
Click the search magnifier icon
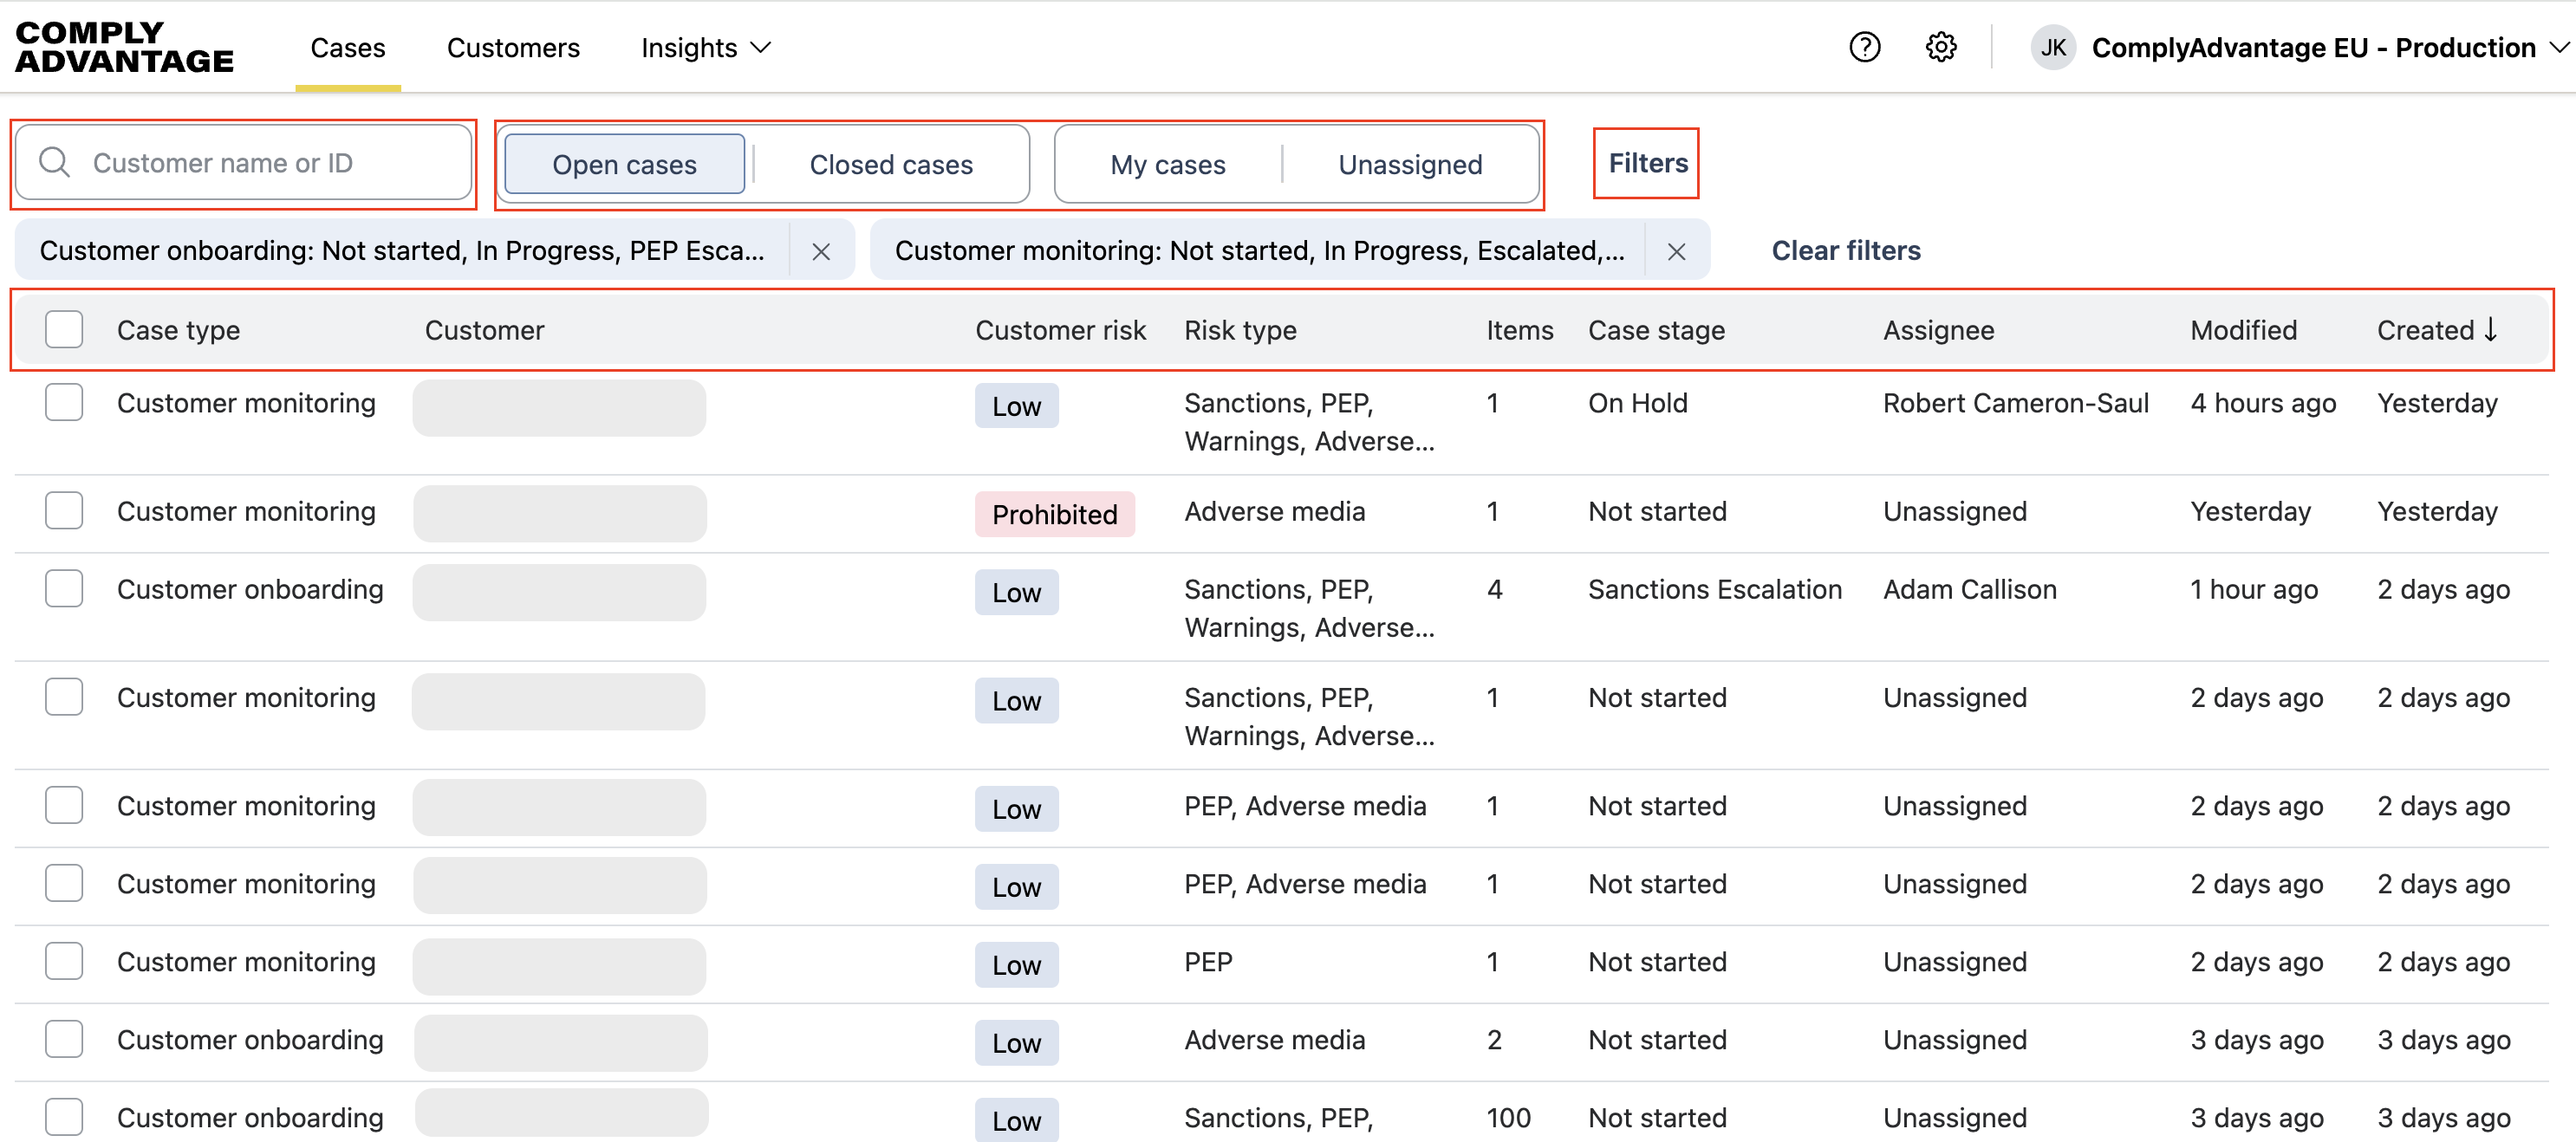point(55,163)
